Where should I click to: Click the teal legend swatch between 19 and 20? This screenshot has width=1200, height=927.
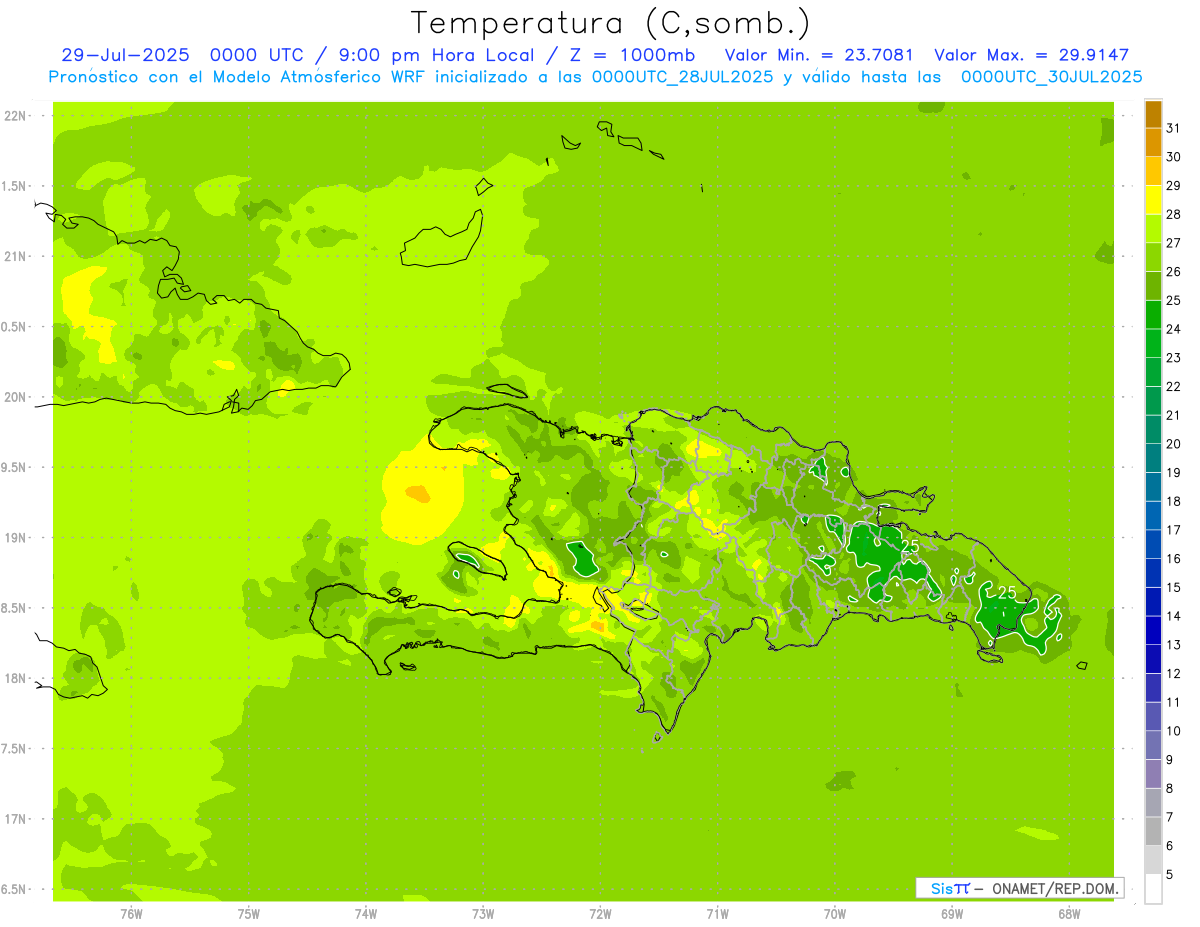click(1153, 458)
